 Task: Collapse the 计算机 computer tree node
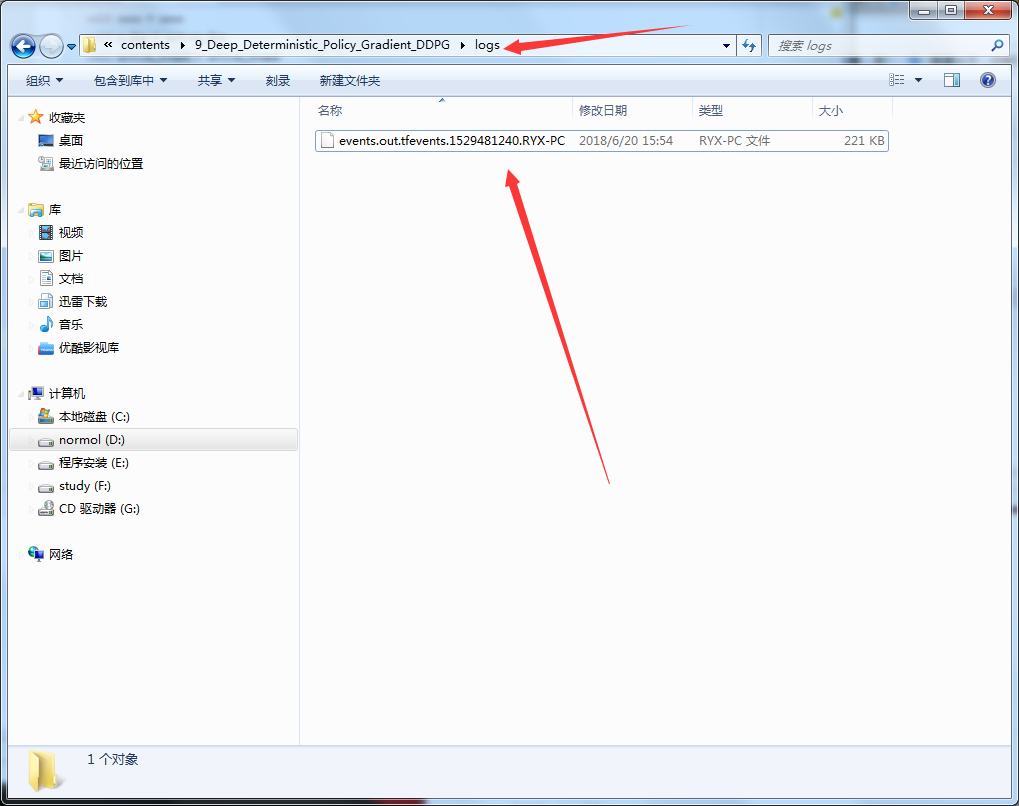pos(22,394)
